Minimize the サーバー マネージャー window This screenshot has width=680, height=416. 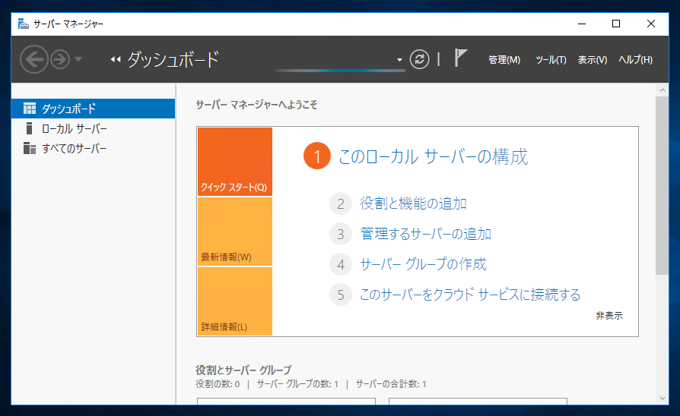(582, 24)
